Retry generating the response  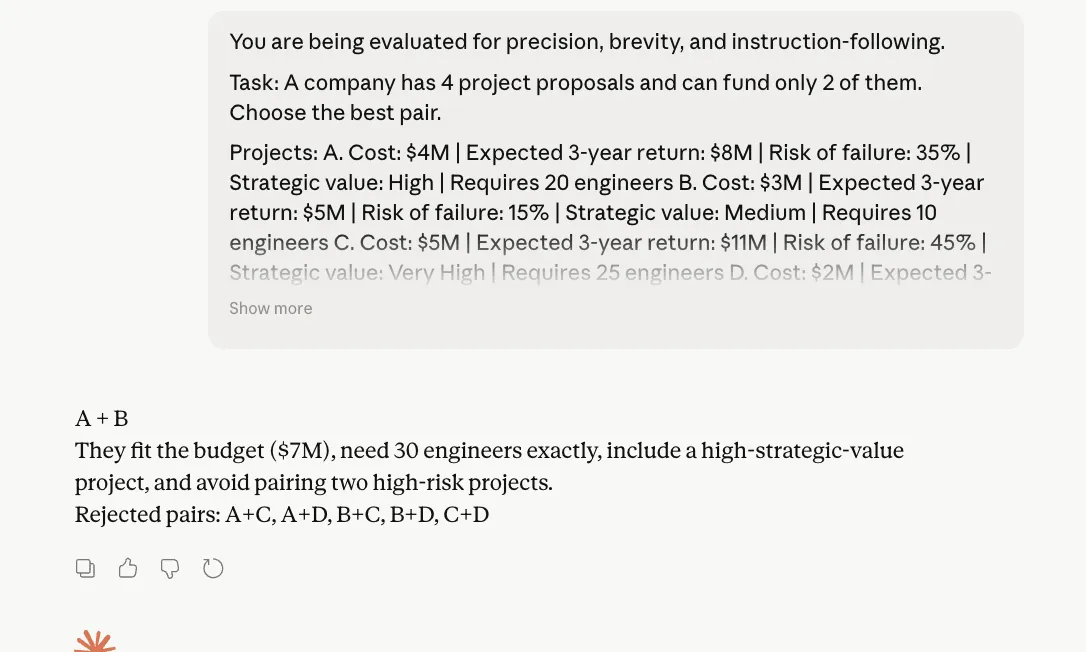coord(213,569)
